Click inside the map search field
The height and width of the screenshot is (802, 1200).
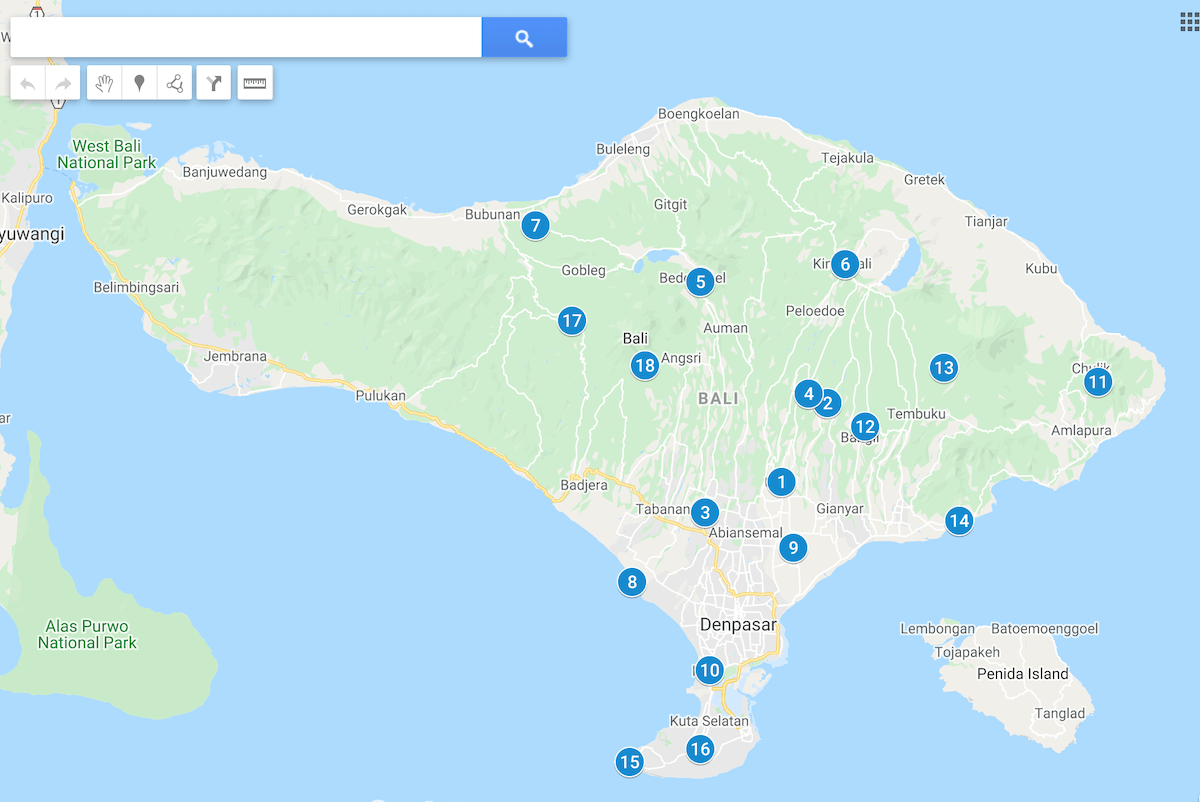tap(245, 38)
